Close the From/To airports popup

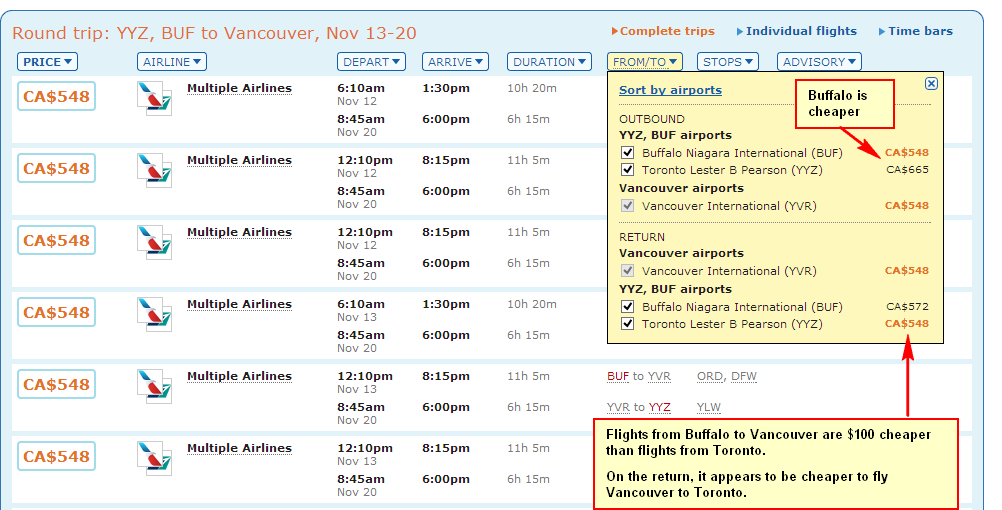click(931, 83)
